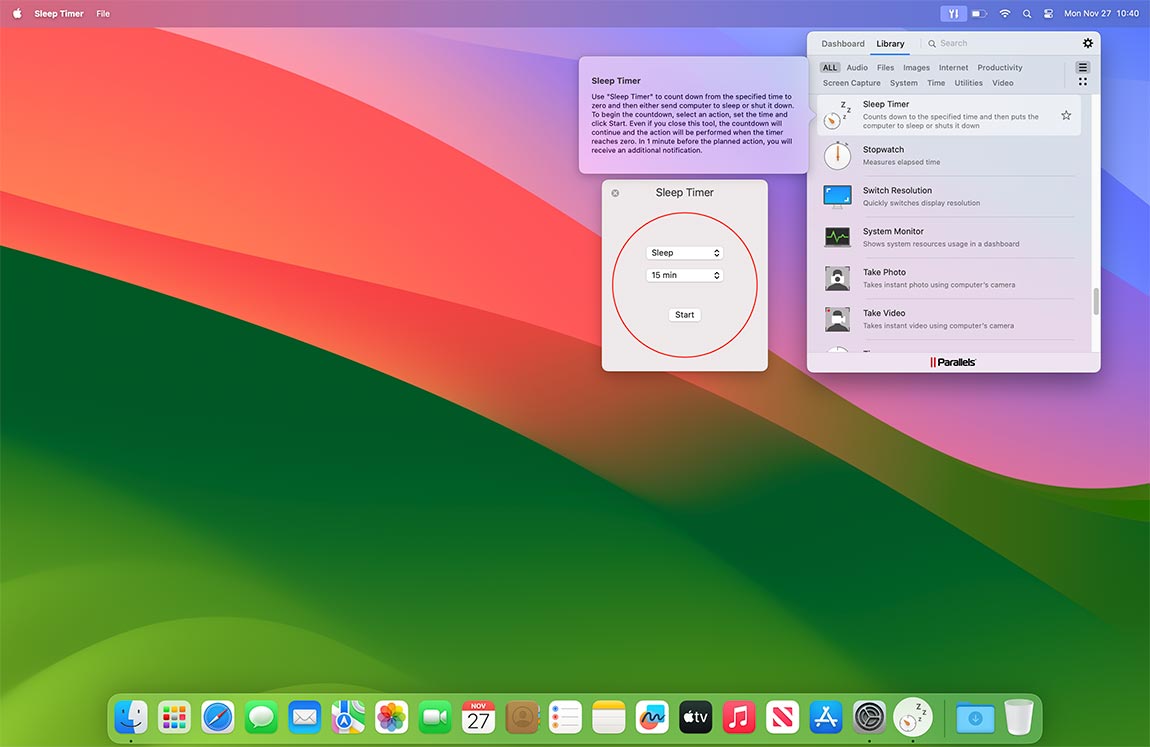Click Parallels Toolbox icon in menu bar
The height and width of the screenshot is (747, 1150).
pyautogui.click(x=953, y=14)
